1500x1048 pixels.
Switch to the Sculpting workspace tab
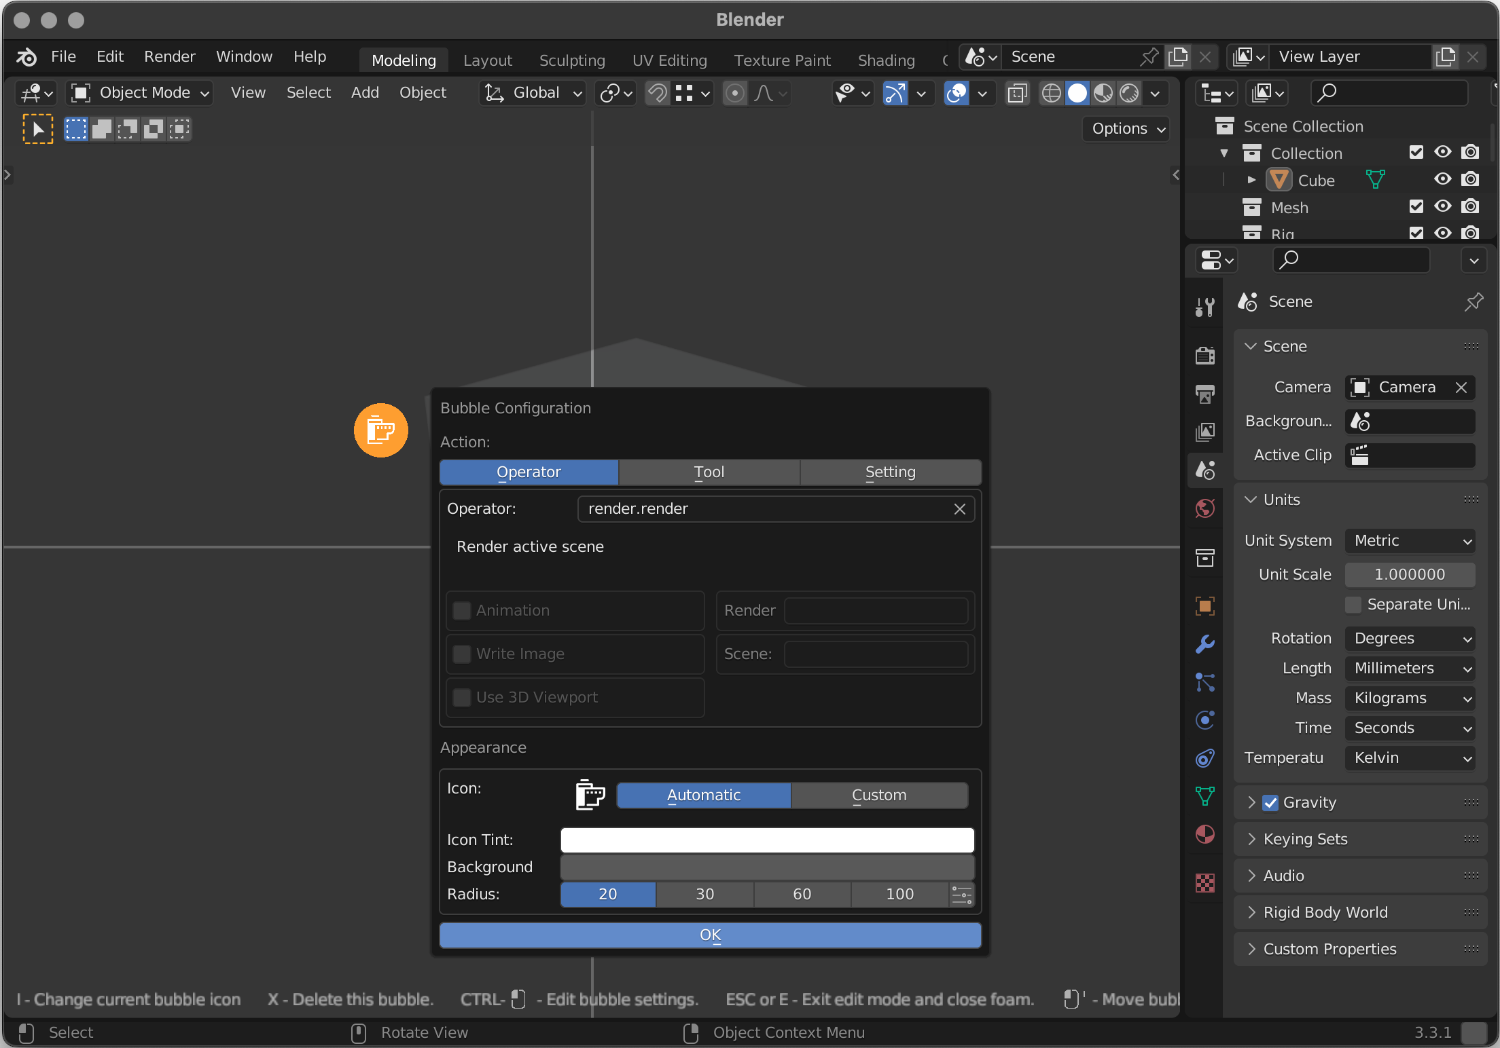[572, 61]
